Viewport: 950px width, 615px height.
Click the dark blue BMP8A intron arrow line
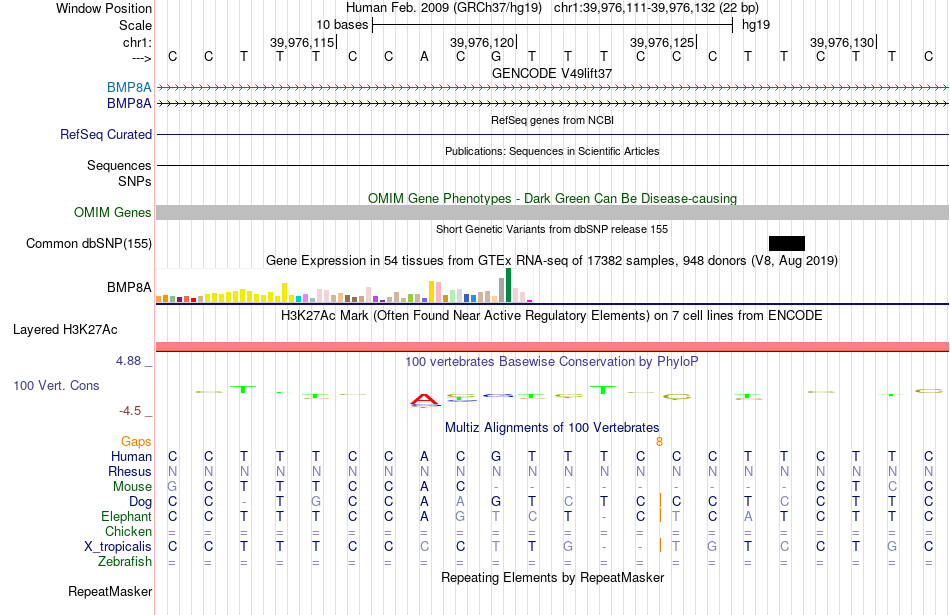[x=553, y=104]
